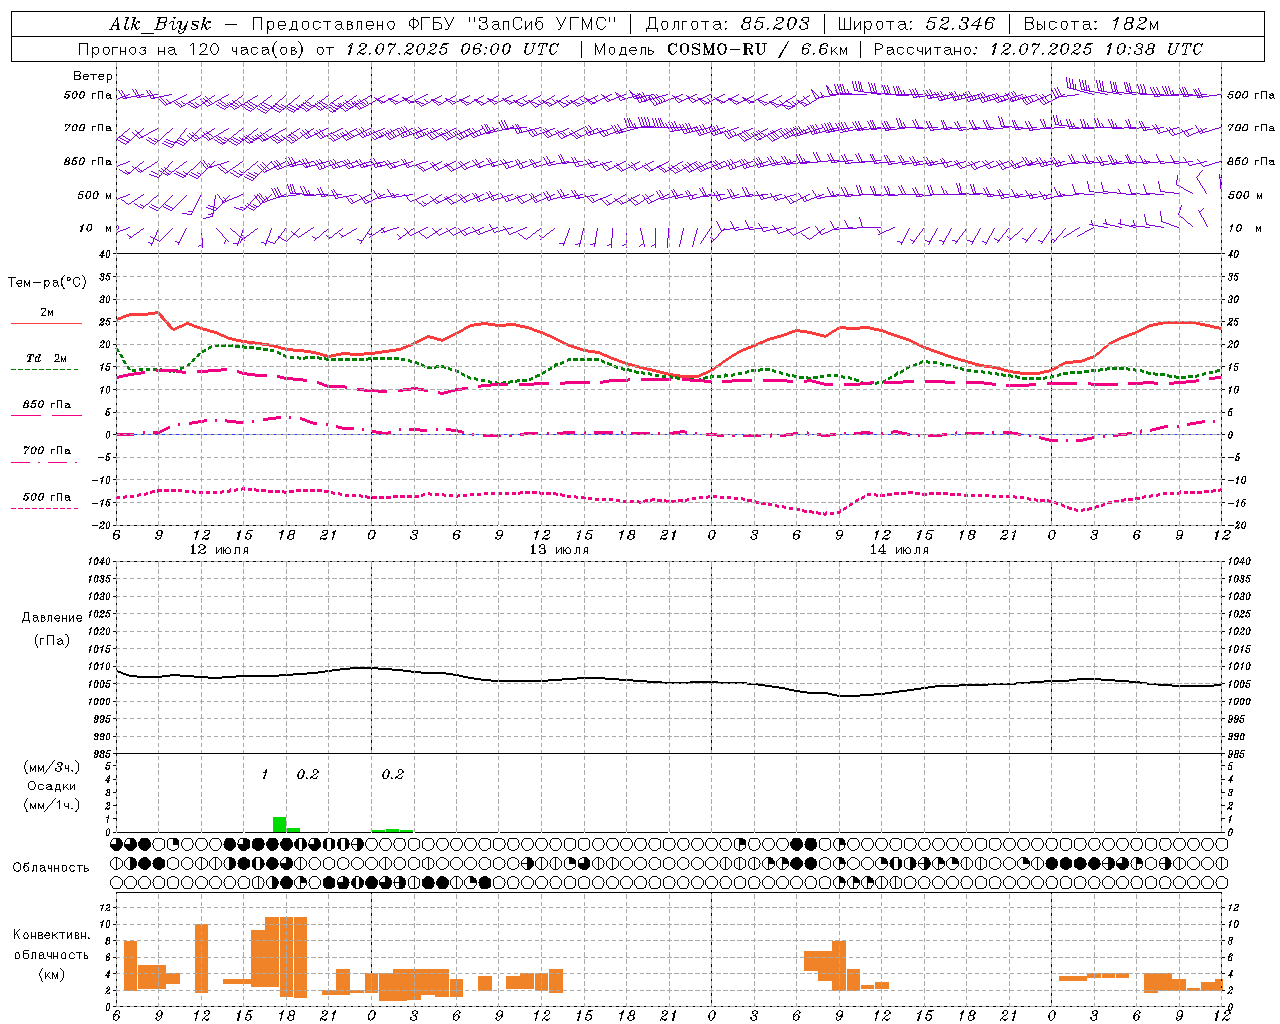Screen dimensions: 1280x1024
Task: Select the model label 'COSMO-RU / 6.6км'
Action: [759, 49]
